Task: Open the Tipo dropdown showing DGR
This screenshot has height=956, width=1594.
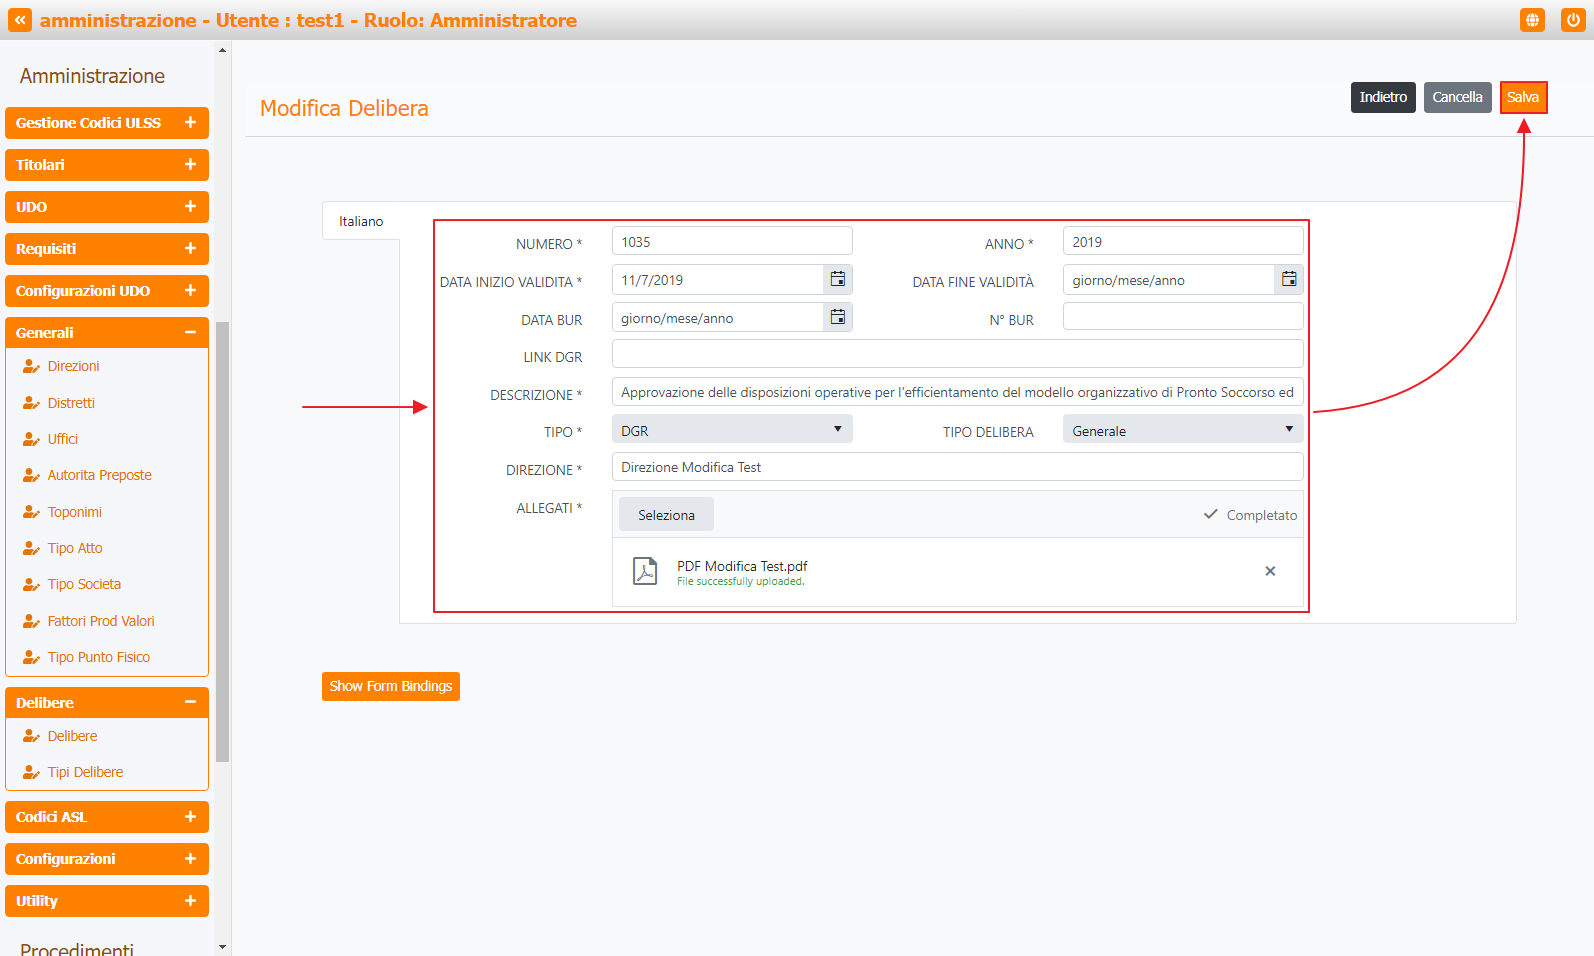Action: coord(732,430)
